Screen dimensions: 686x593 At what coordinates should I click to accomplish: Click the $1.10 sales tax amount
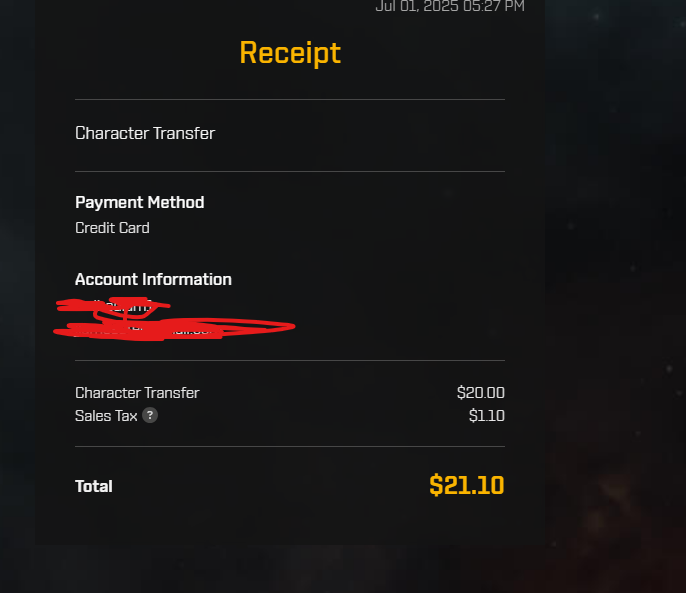pyautogui.click(x=486, y=416)
